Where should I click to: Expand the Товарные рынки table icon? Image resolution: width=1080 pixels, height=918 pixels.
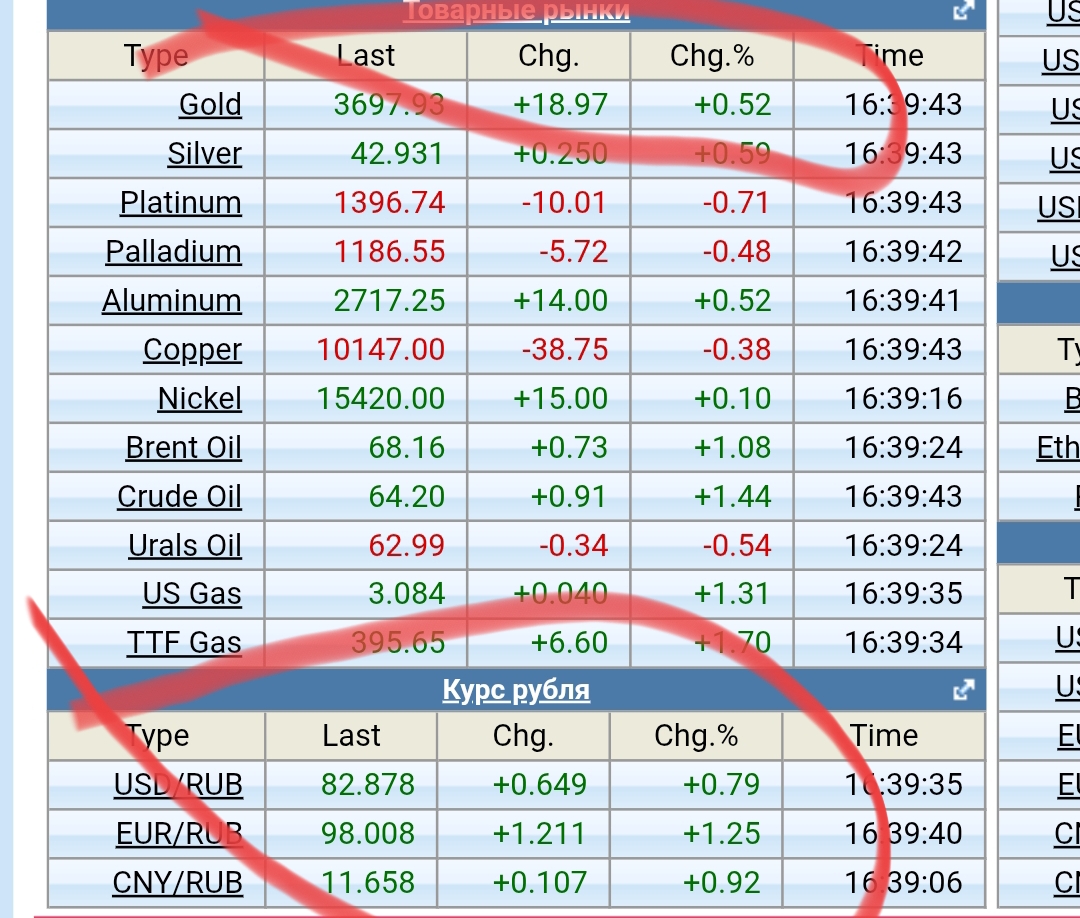point(964,11)
